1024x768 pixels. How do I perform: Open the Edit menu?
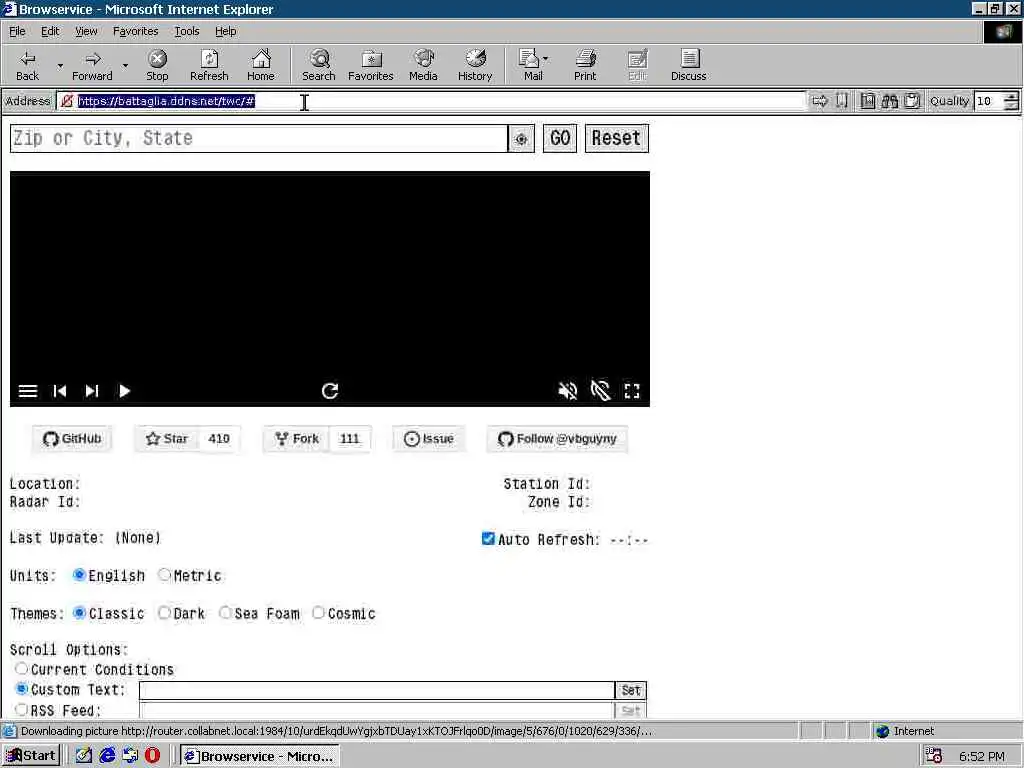tap(50, 31)
